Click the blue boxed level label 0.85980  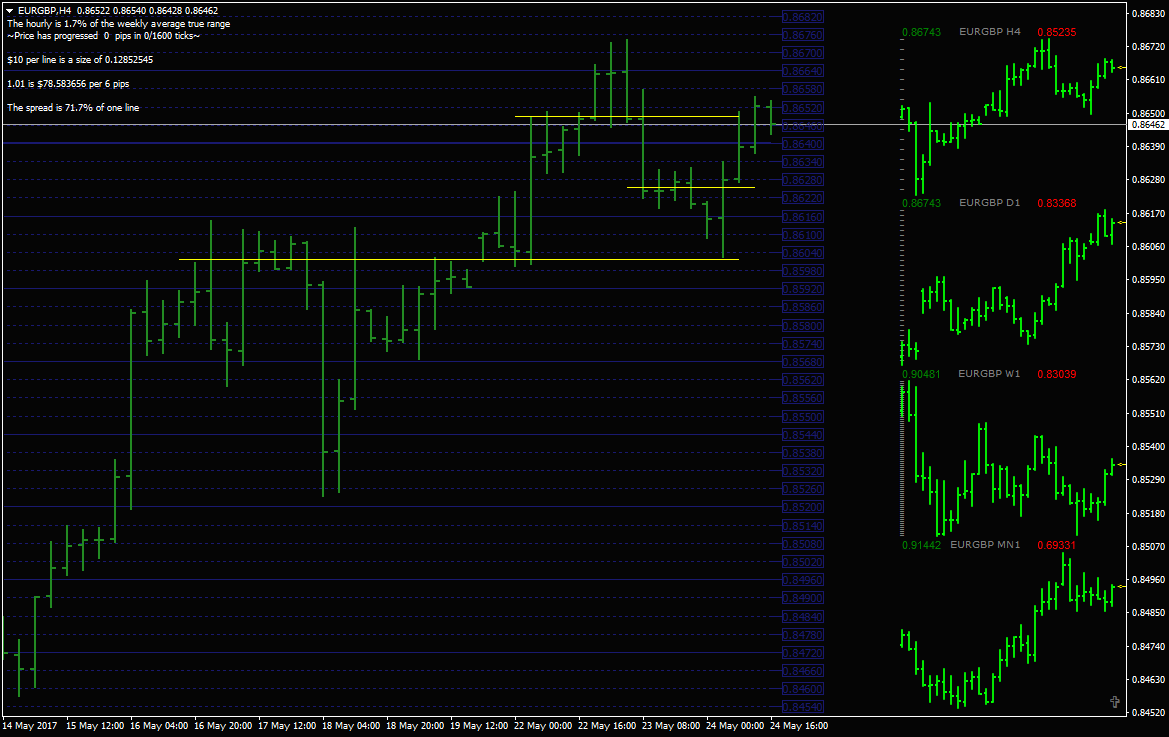click(803, 271)
